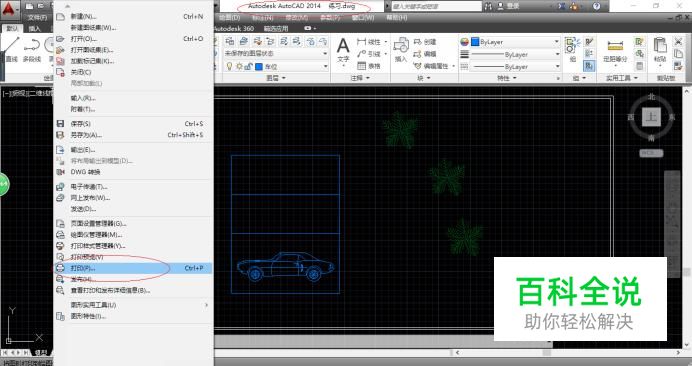Choose Close (关闭) from the menu

(133, 72)
